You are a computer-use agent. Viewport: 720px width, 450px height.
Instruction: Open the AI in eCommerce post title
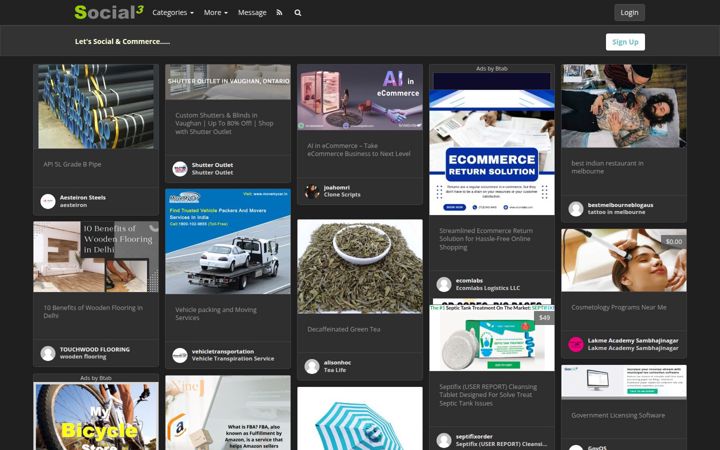(x=359, y=150)
